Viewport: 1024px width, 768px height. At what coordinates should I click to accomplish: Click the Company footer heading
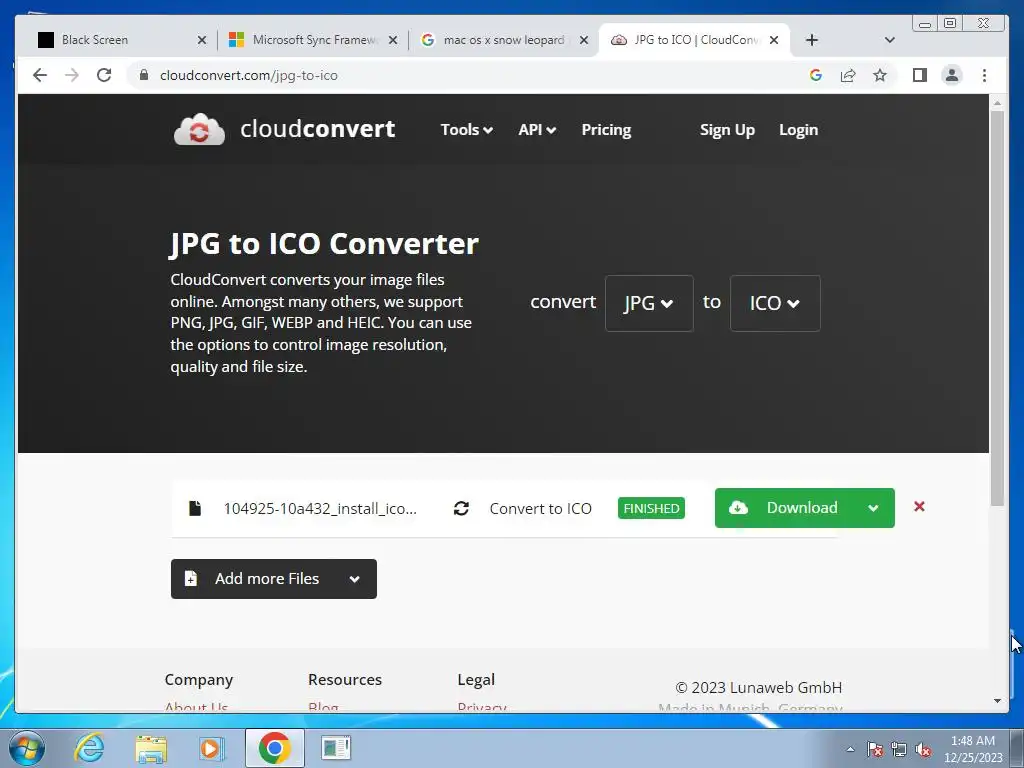click(x=199, y=679)
